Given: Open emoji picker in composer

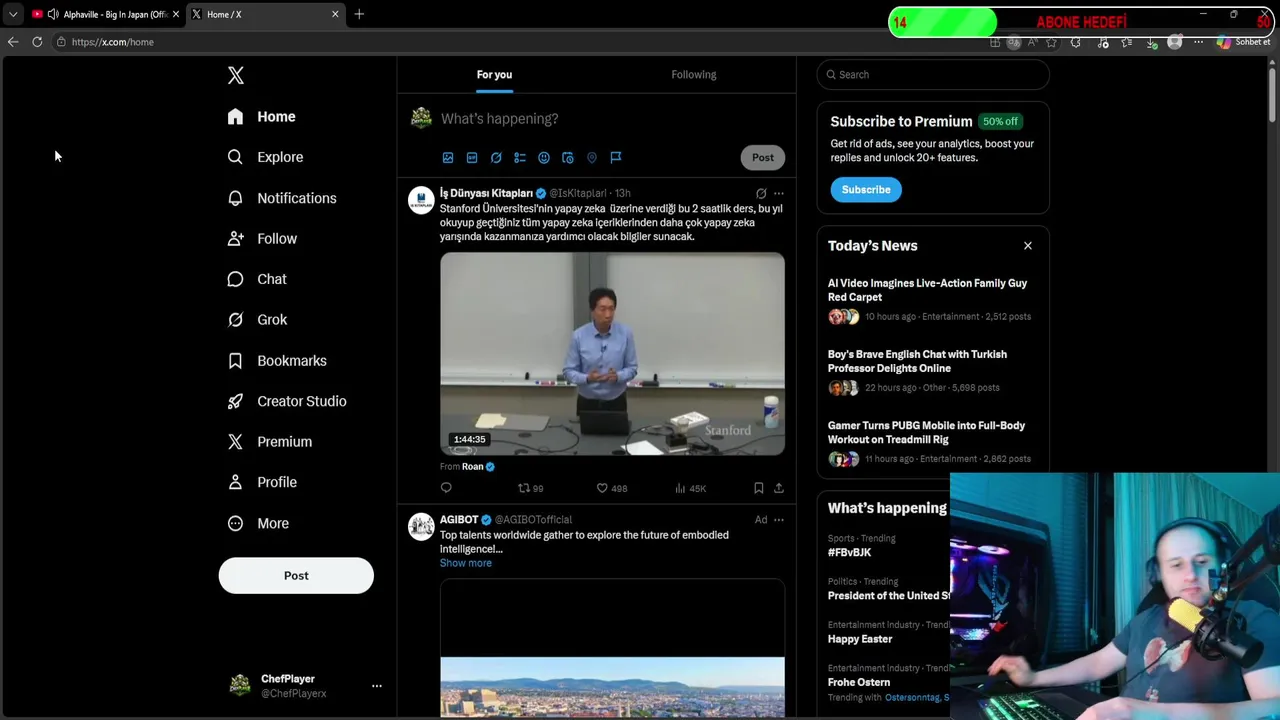Looking at the screenshot, I should point(544,158).
